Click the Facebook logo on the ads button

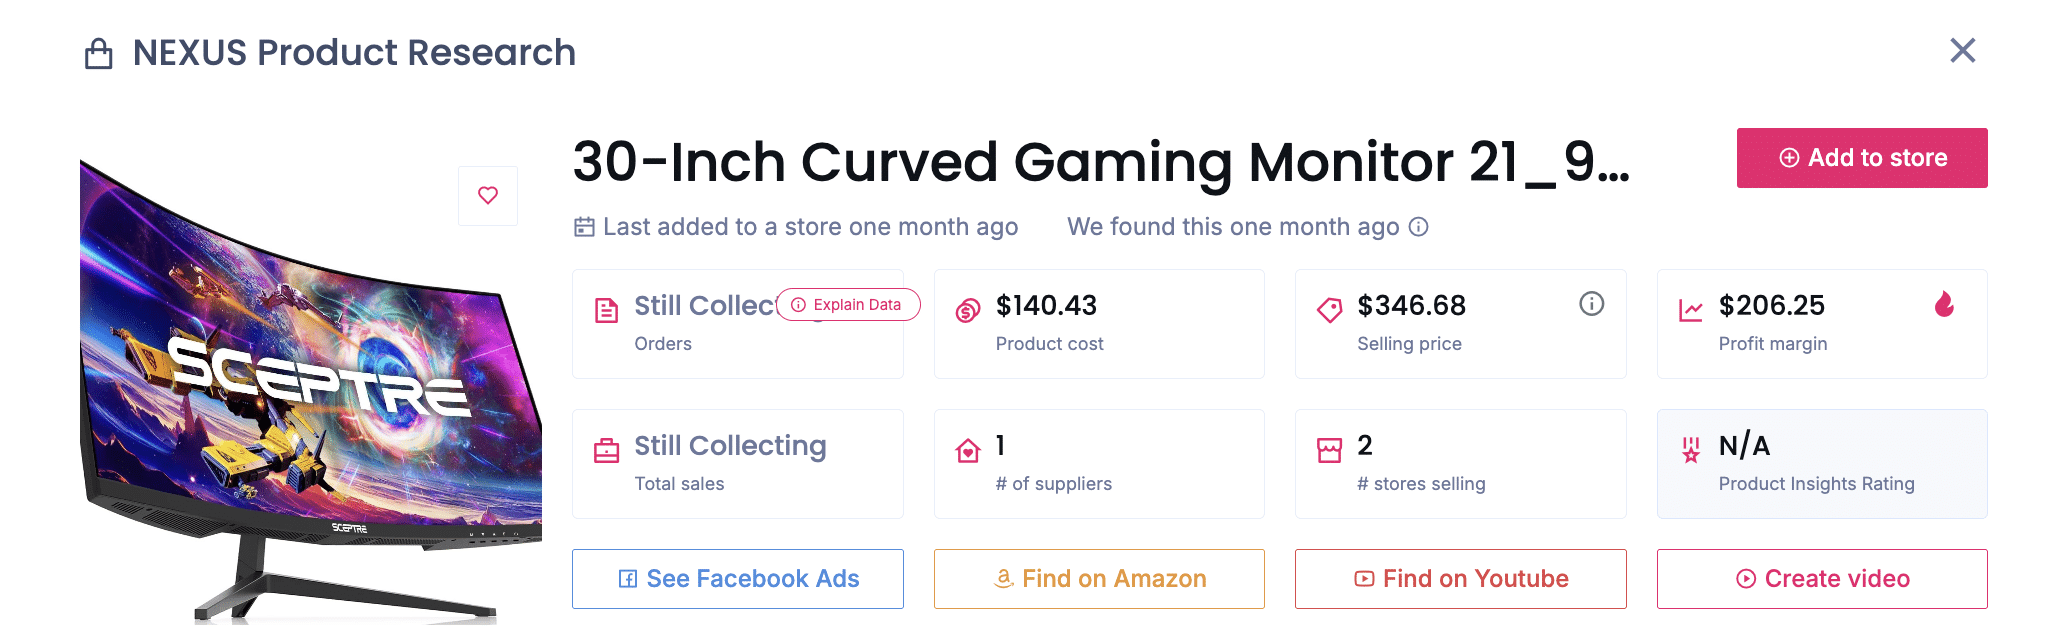coord(627,579)
